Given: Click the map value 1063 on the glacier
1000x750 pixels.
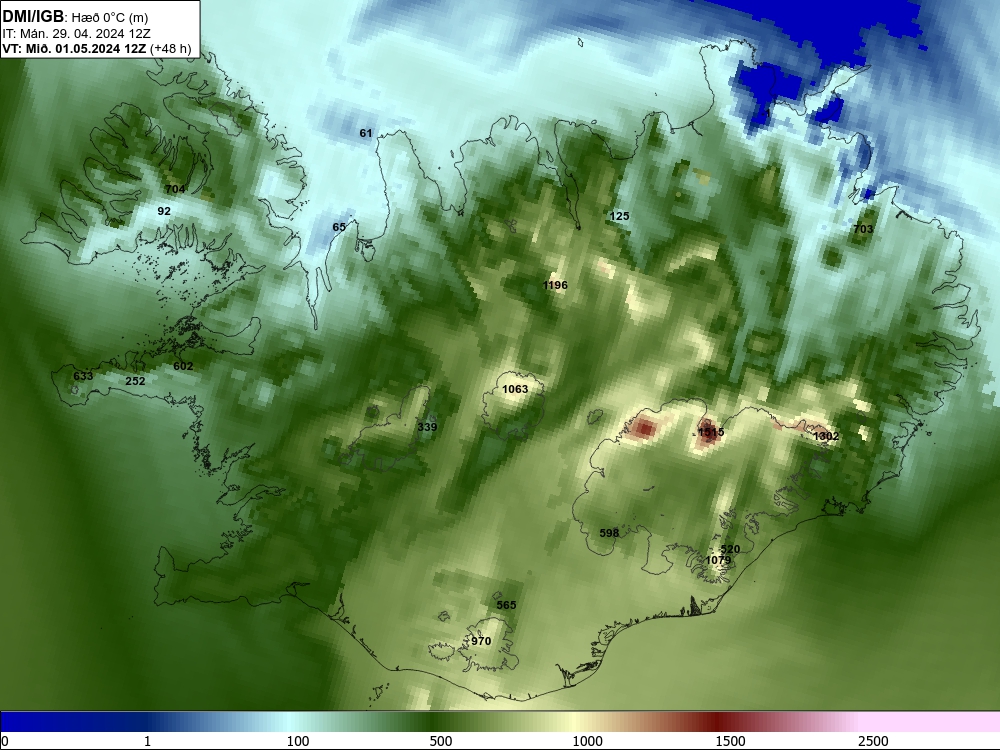Looking at the screenshot, I should [515, 389].
